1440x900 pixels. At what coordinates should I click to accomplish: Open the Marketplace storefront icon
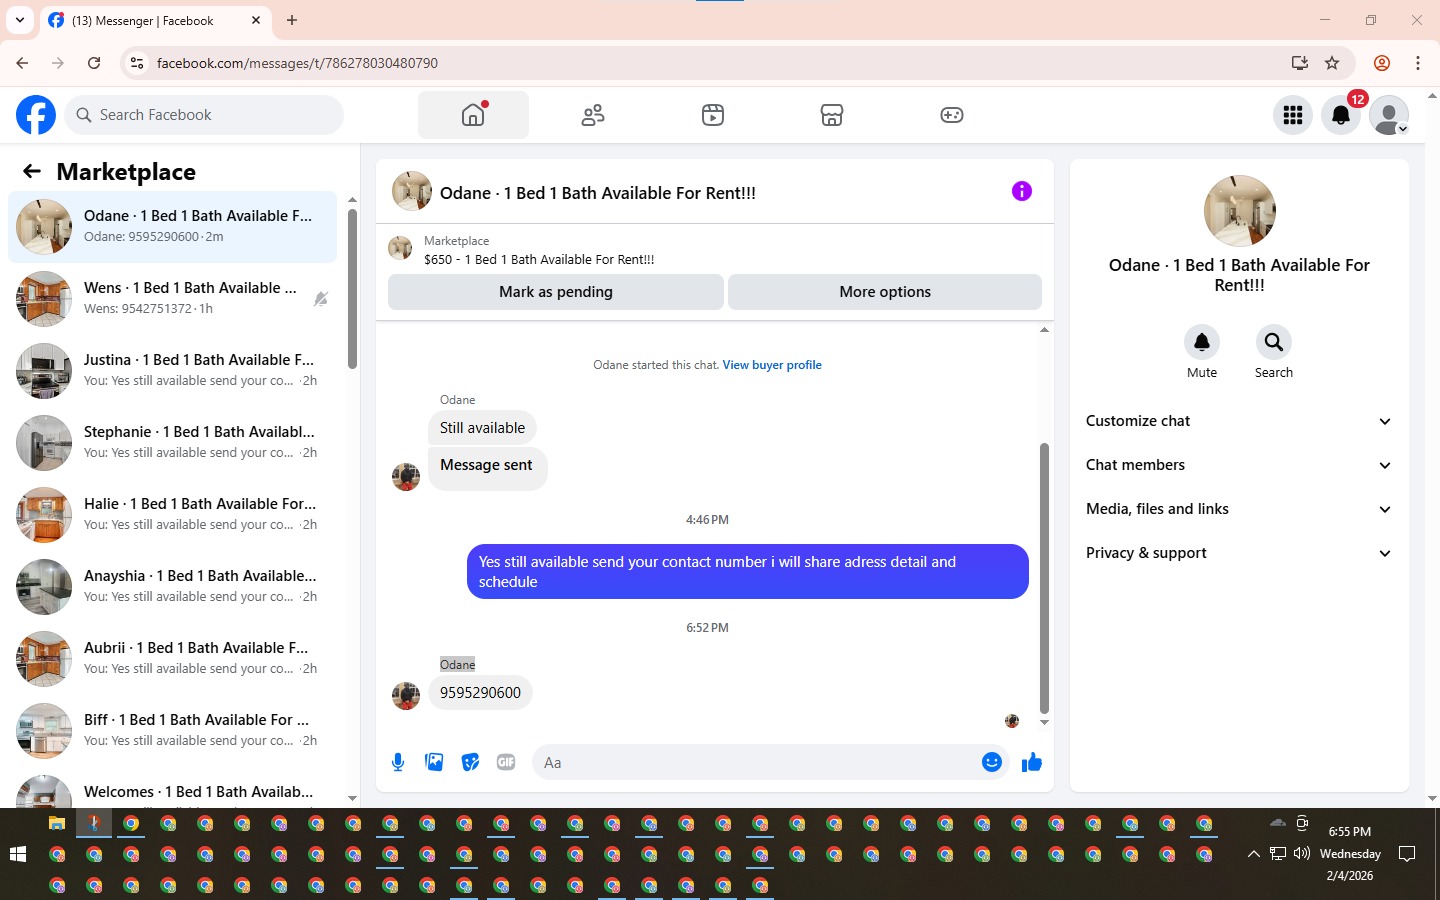[x=832, y=115]
